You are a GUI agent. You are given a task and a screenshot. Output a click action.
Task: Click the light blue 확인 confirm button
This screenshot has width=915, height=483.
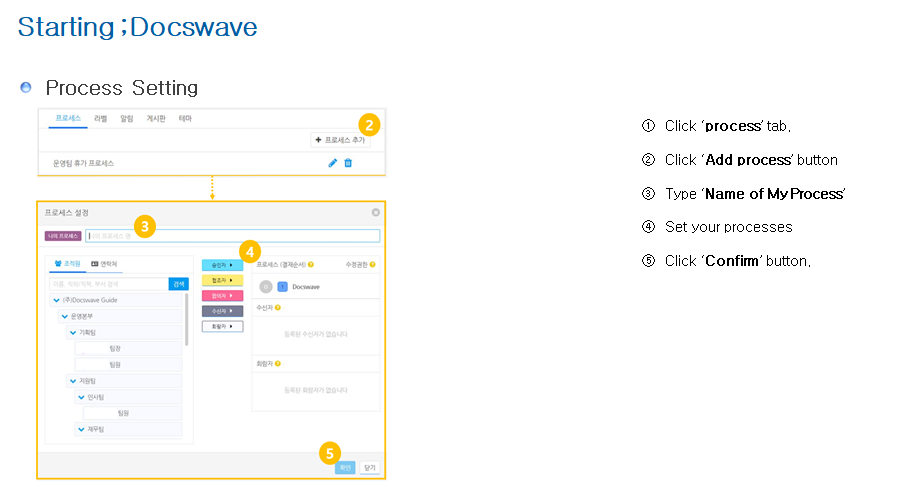[x=345, y=468]
